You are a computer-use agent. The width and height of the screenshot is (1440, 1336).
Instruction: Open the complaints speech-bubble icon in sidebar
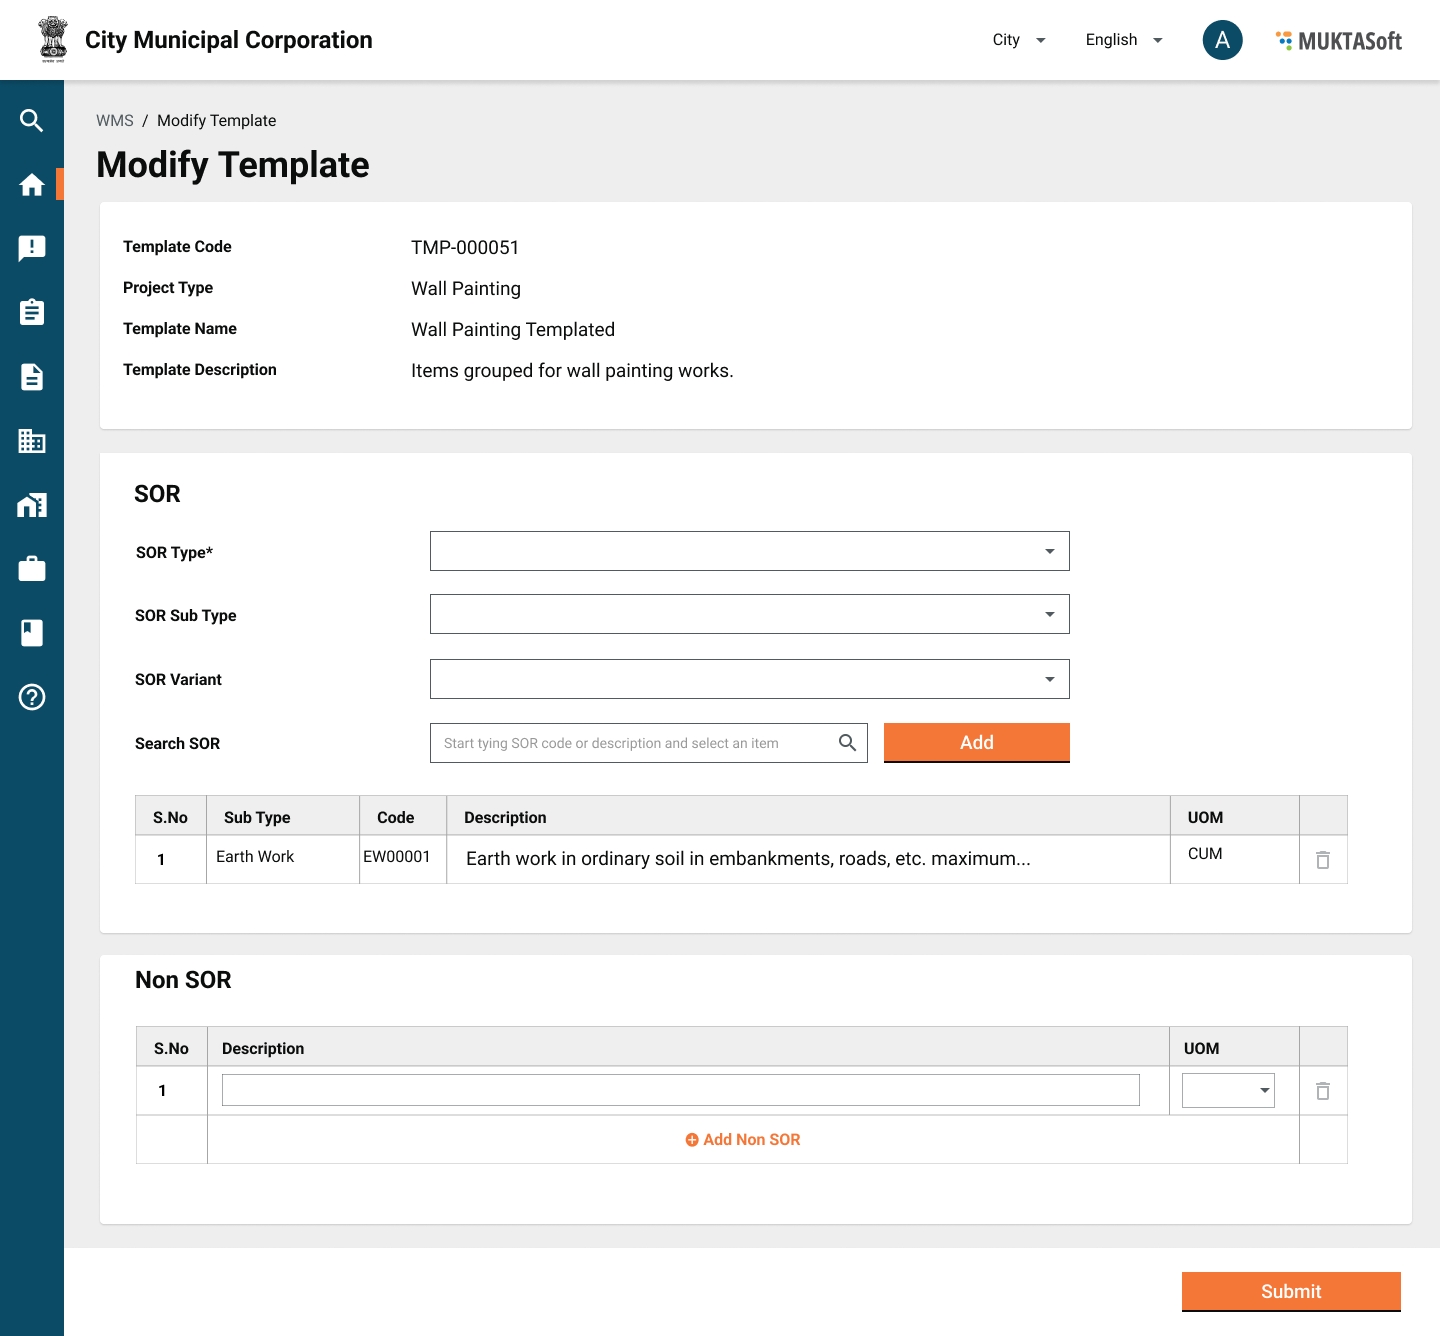click(x=32, y=248)
